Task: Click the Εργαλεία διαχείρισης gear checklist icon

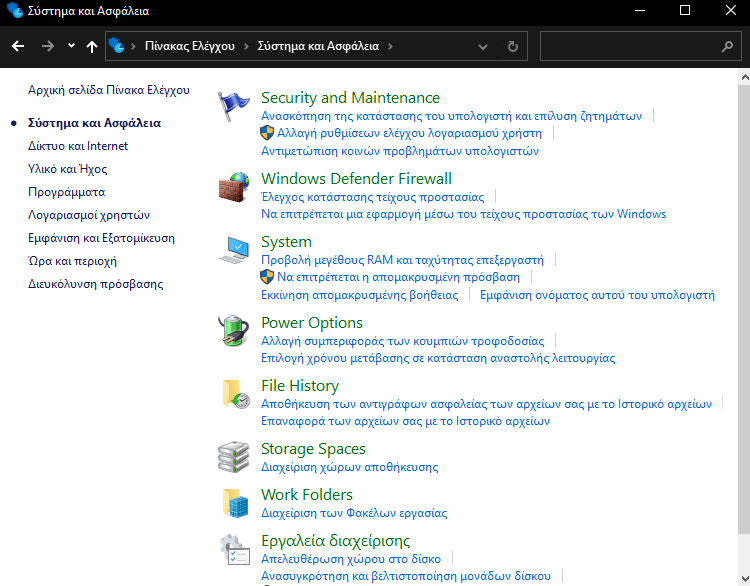Action: pyautogui.click(x=235, y=550)
